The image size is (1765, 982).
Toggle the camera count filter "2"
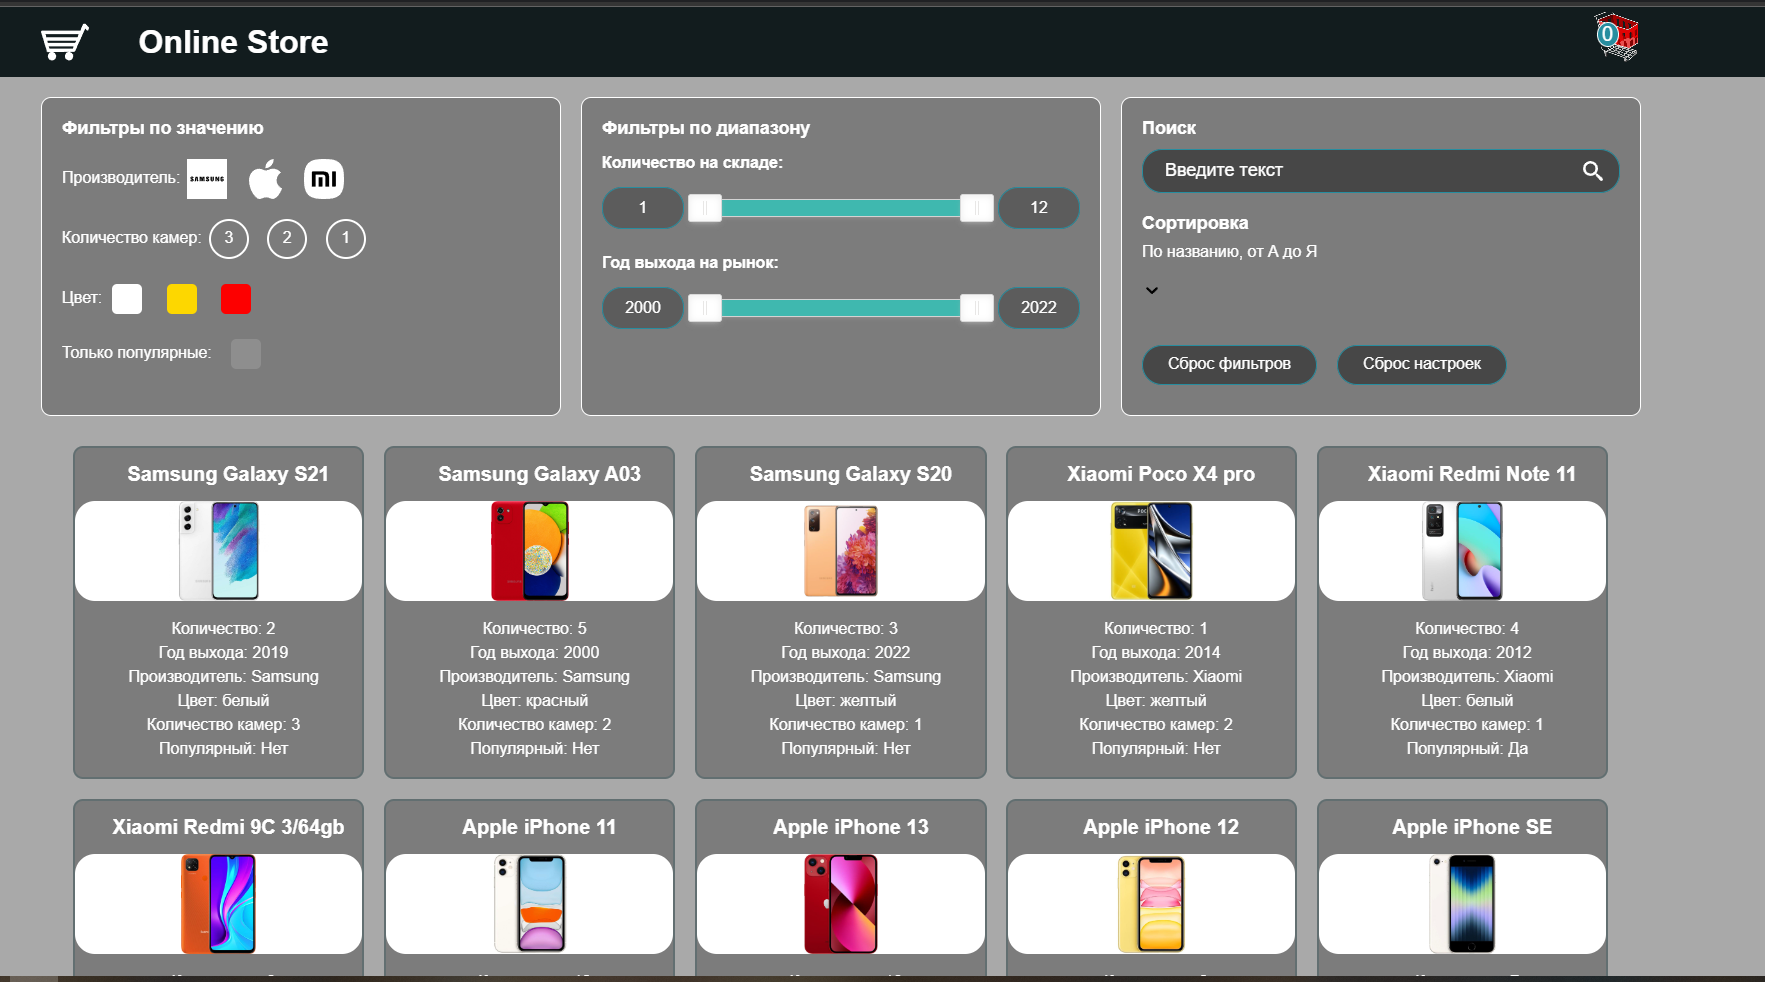287,238
